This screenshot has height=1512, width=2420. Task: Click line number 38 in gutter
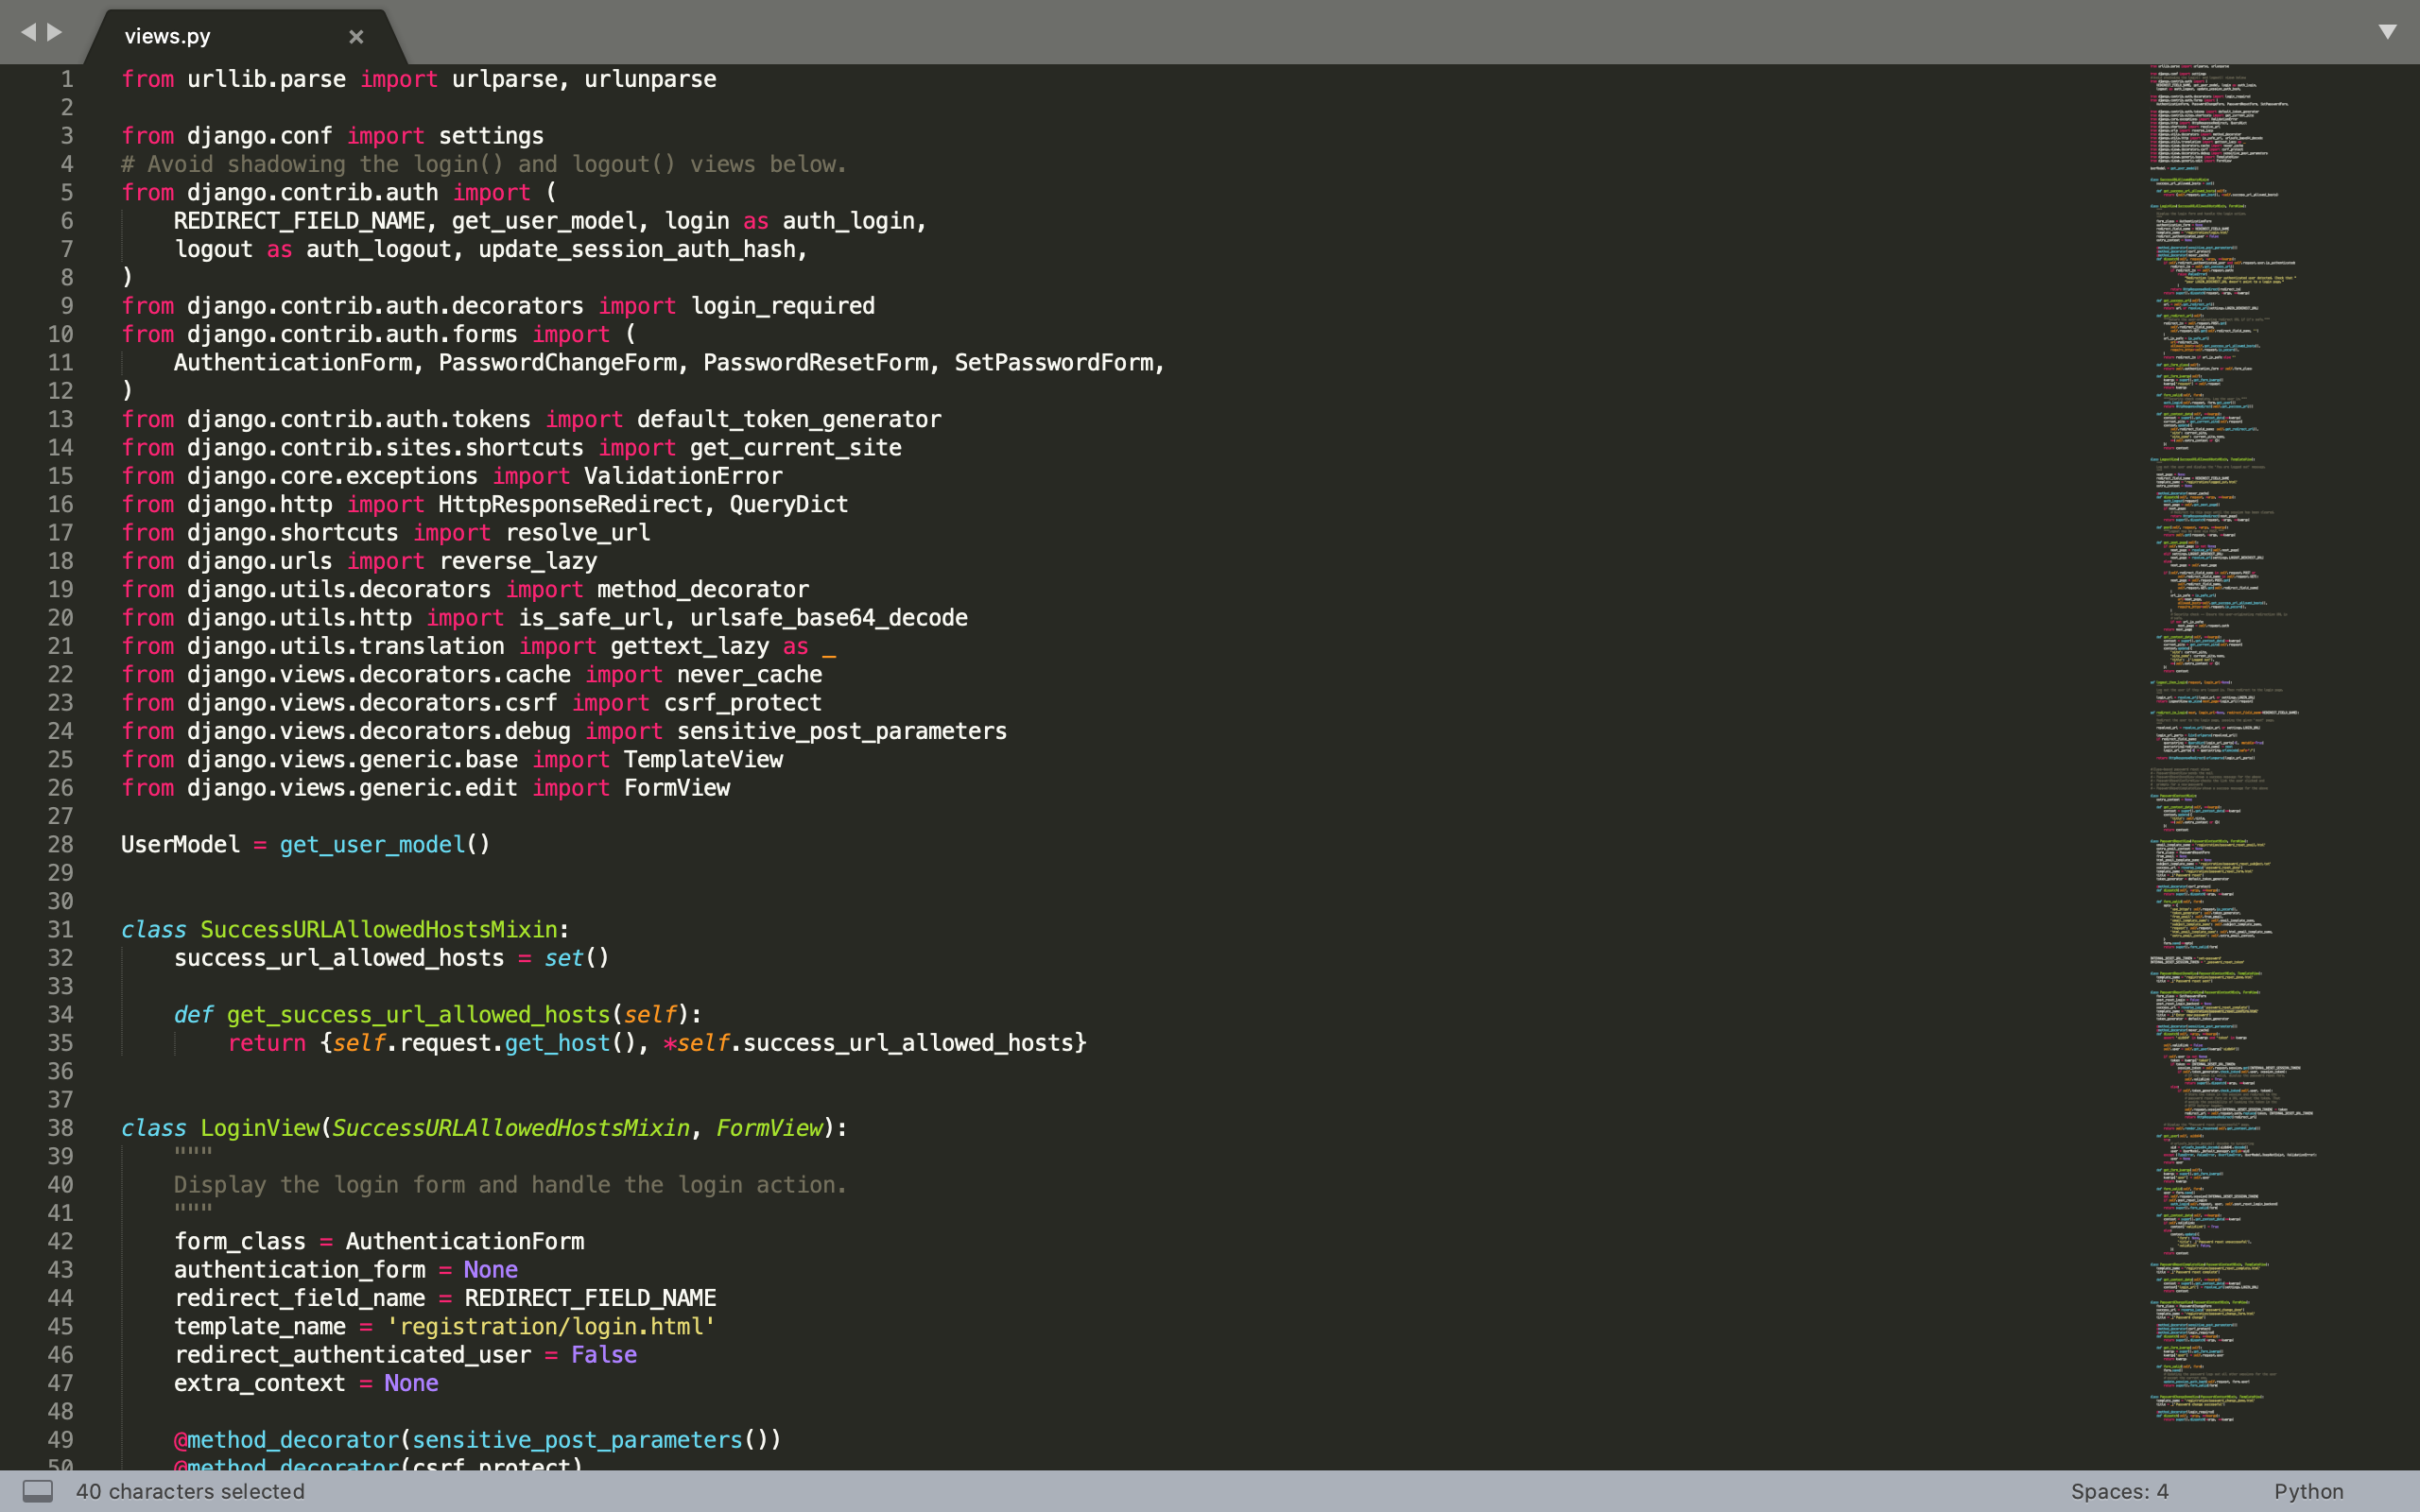pyautogui.click(x=60, y=1128)
